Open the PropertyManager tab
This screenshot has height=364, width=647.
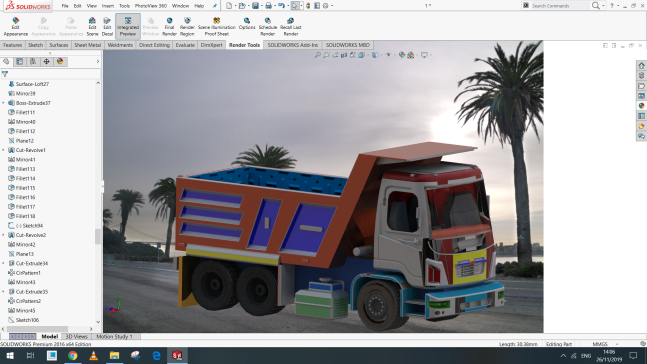pos(19,61)
